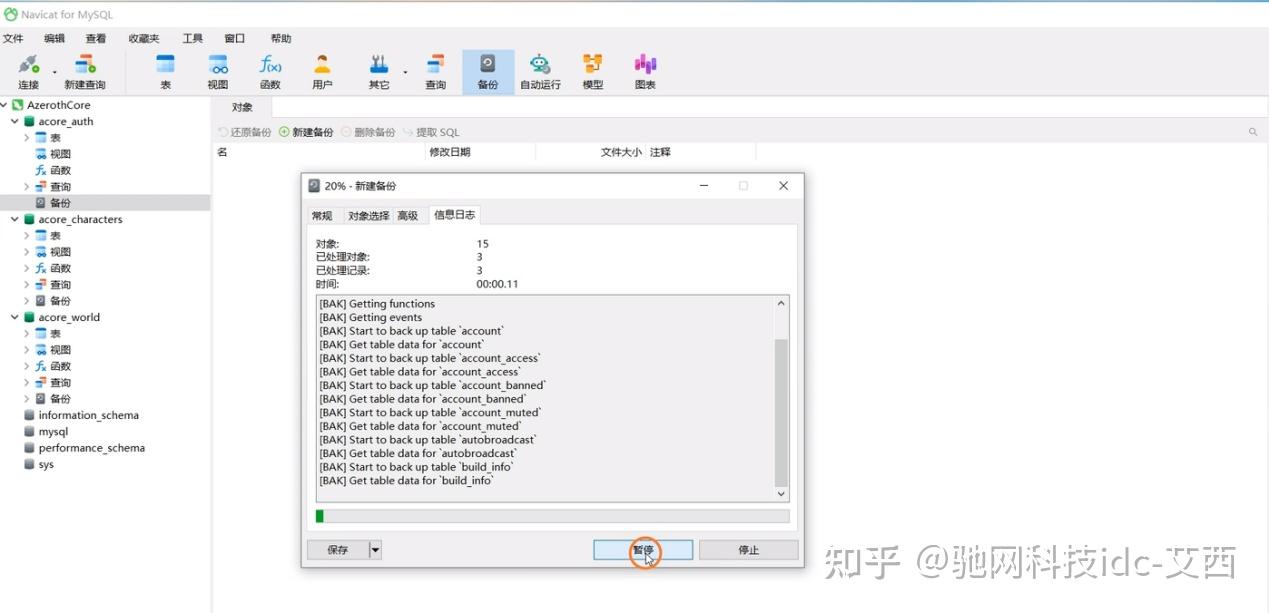Click the log scrollbar down arrow
The image size is (1269, 613).
(782, 492)
